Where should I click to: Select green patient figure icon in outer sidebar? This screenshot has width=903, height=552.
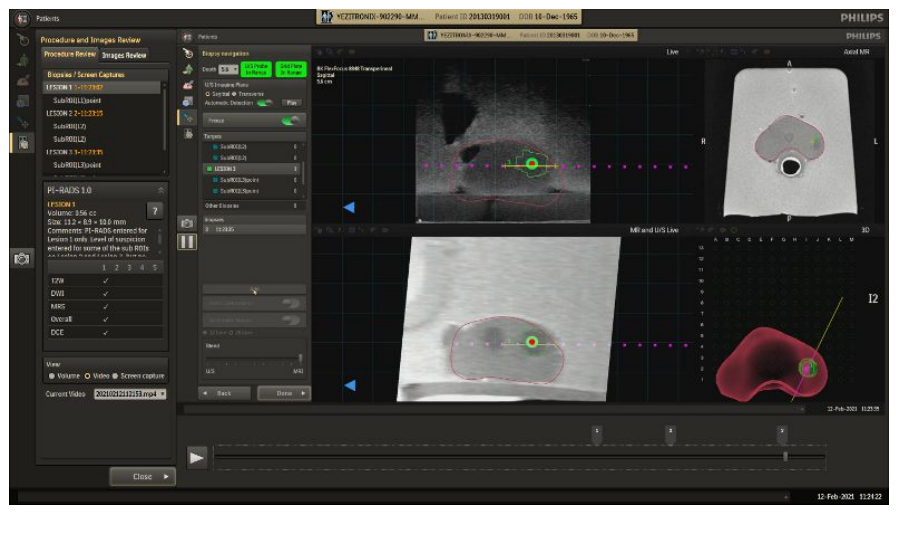click(22, 60)
